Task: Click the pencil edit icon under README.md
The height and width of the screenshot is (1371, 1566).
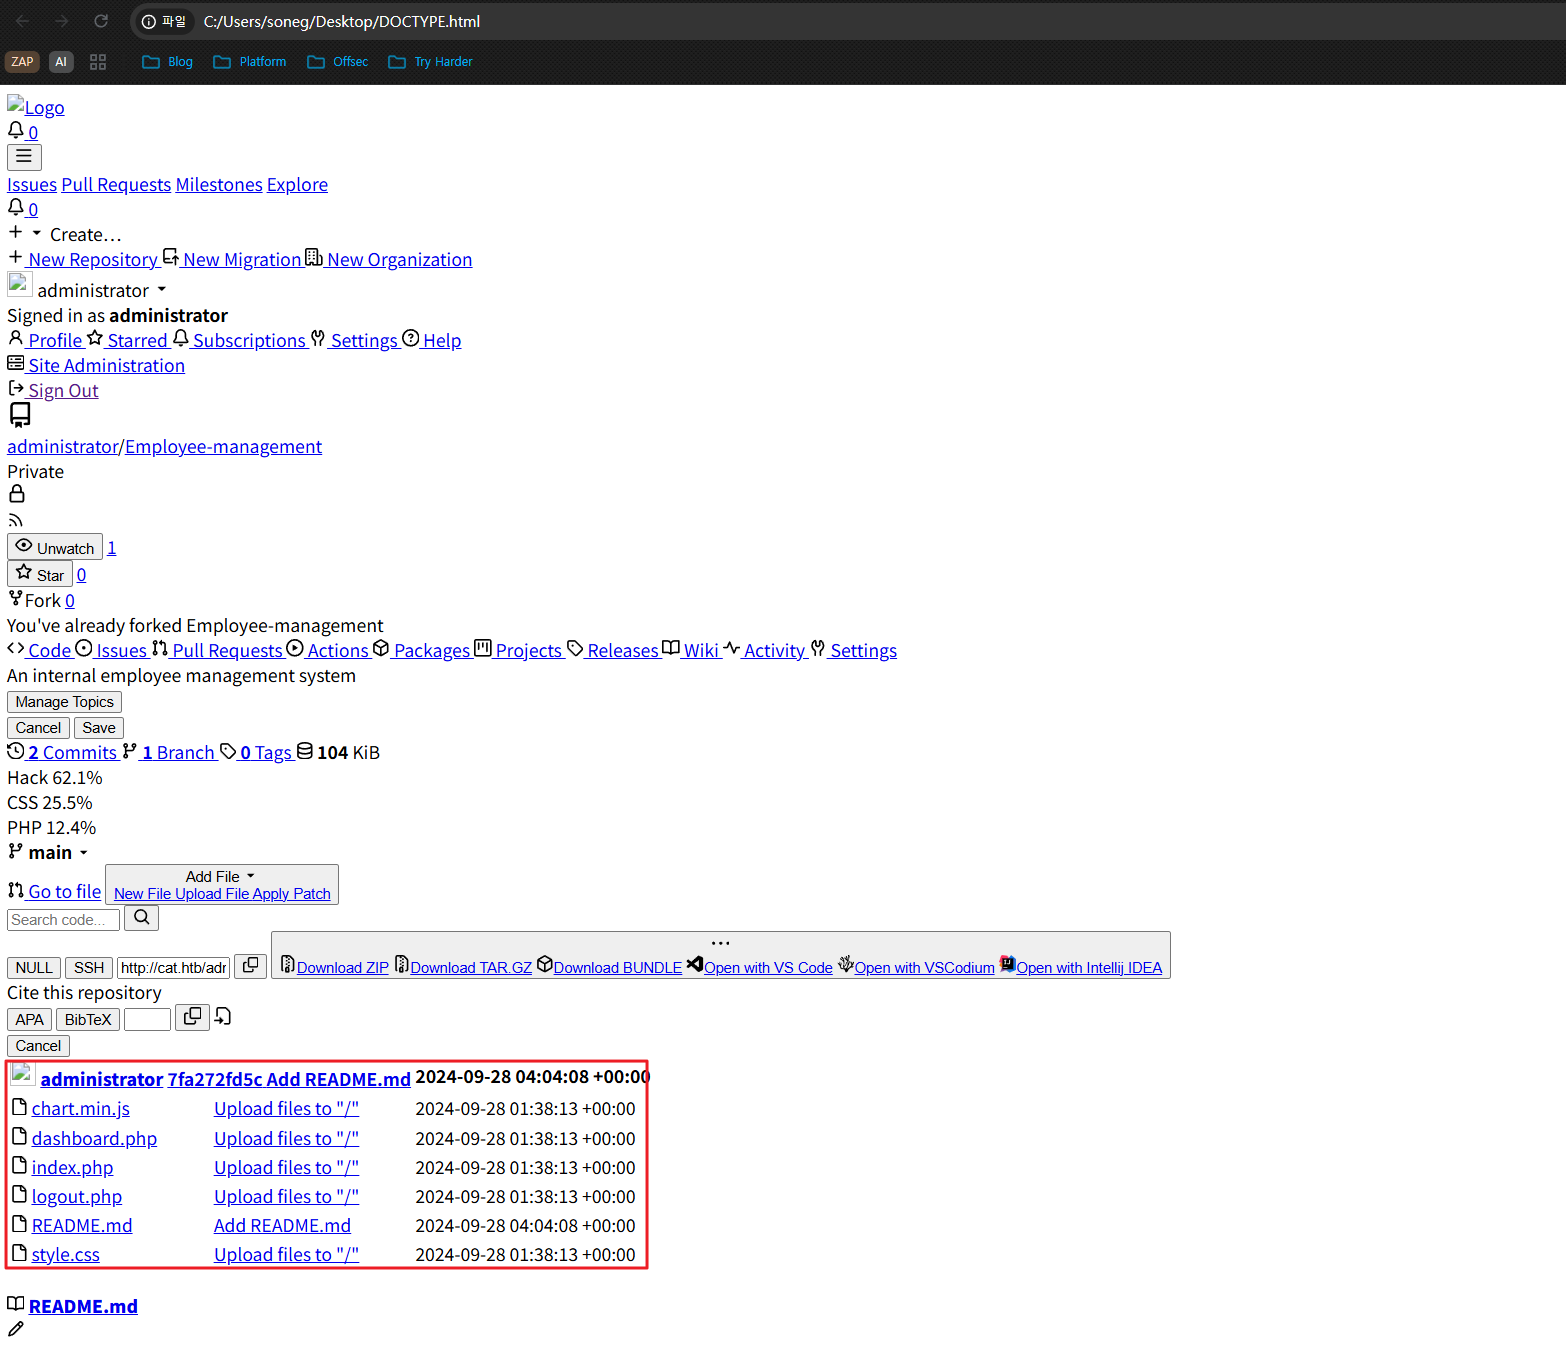Action: click(16, 1329)
